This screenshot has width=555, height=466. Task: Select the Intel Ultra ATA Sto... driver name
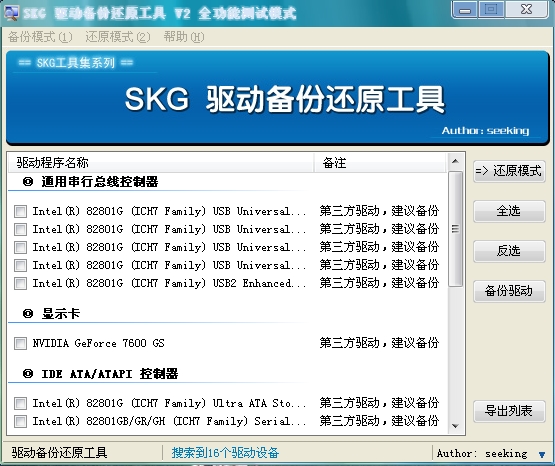pyautogui.click(x=169, y=403)
